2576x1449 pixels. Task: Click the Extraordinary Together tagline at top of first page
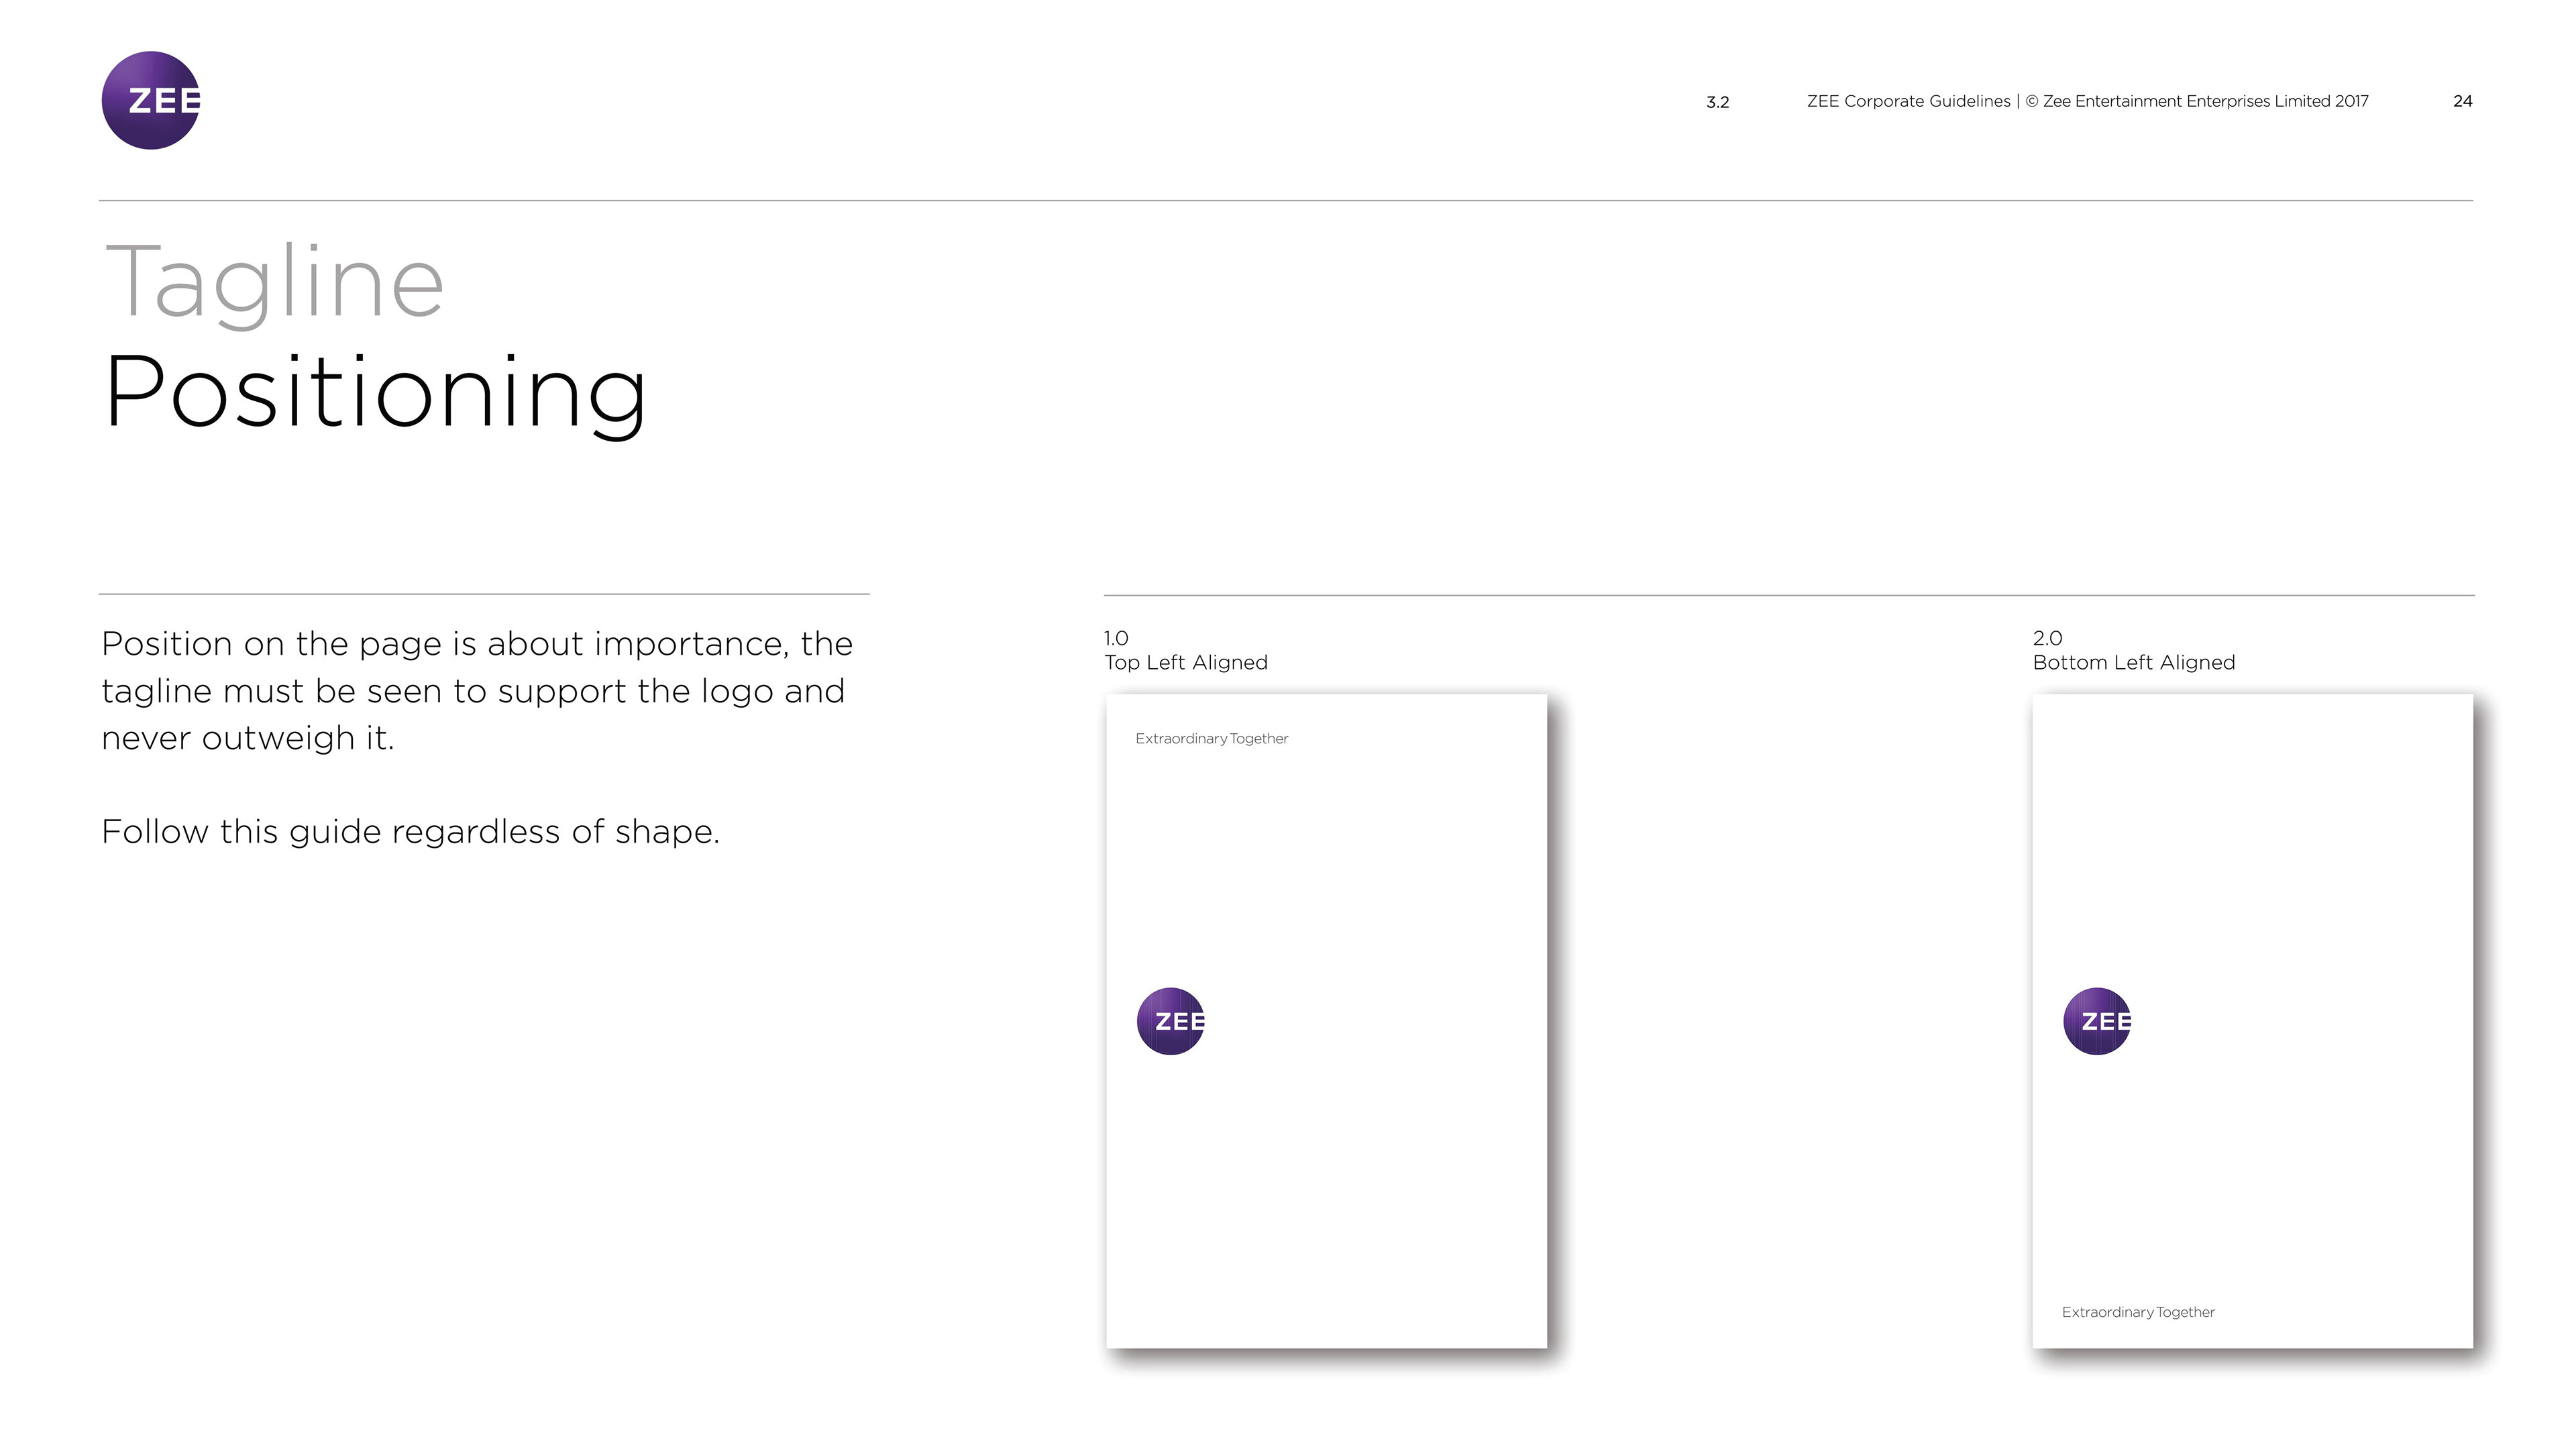tap(1211, 739)
